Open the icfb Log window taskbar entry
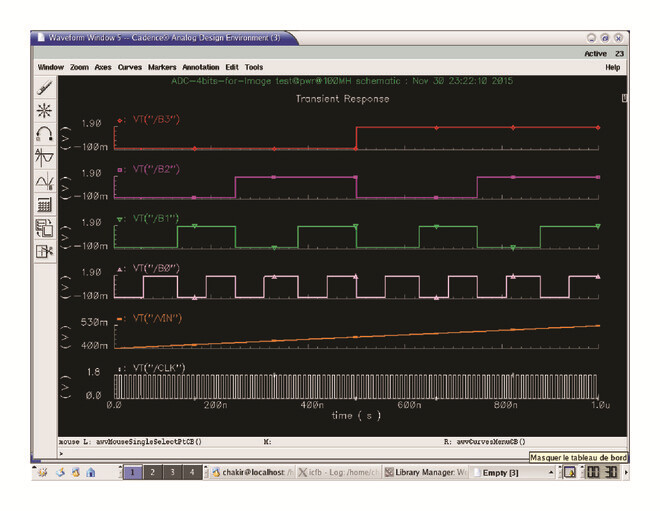 click(339, 473)
